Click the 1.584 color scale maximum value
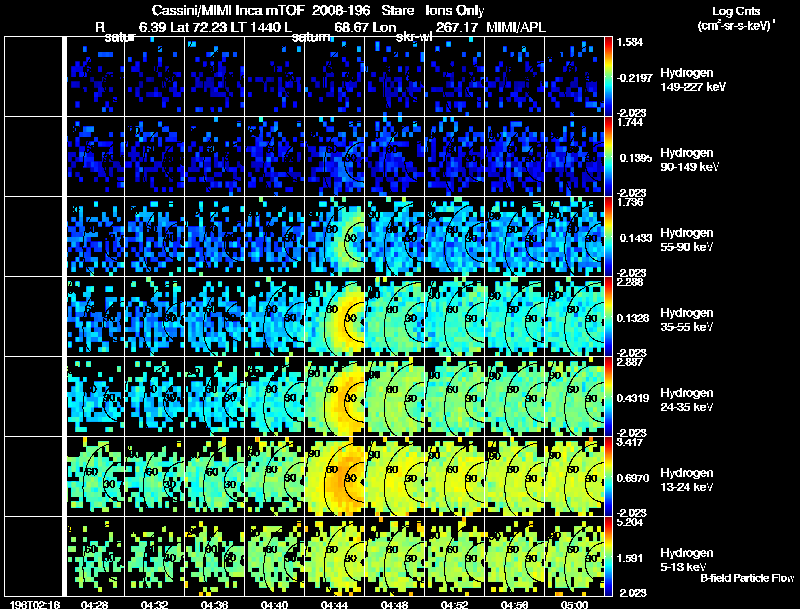The width and height of the screenshot is (800, 609). point(630,42)
